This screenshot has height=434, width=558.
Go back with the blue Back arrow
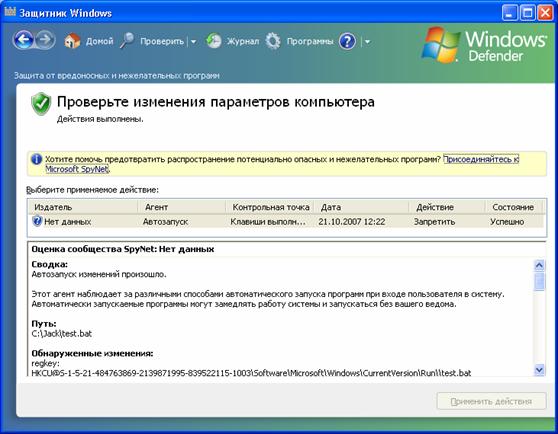(x=23, y=40)
